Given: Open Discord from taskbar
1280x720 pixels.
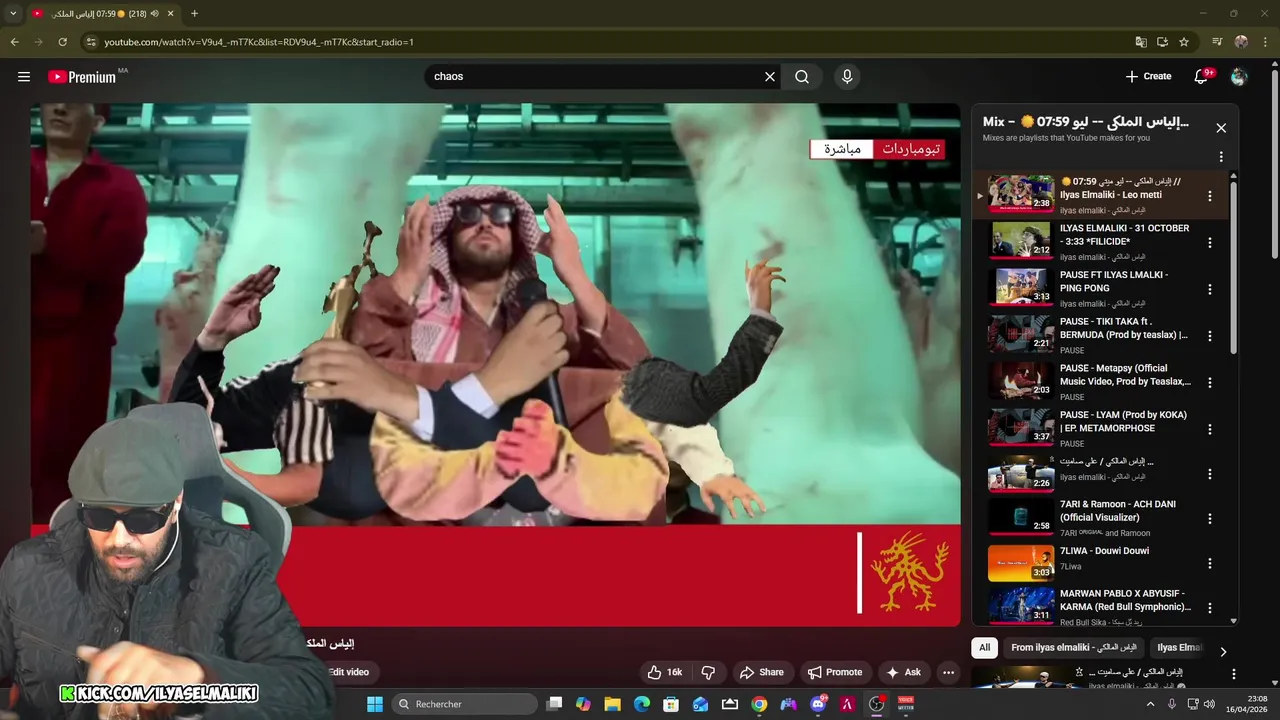Looking at the screenshot, I should point(818,704).
